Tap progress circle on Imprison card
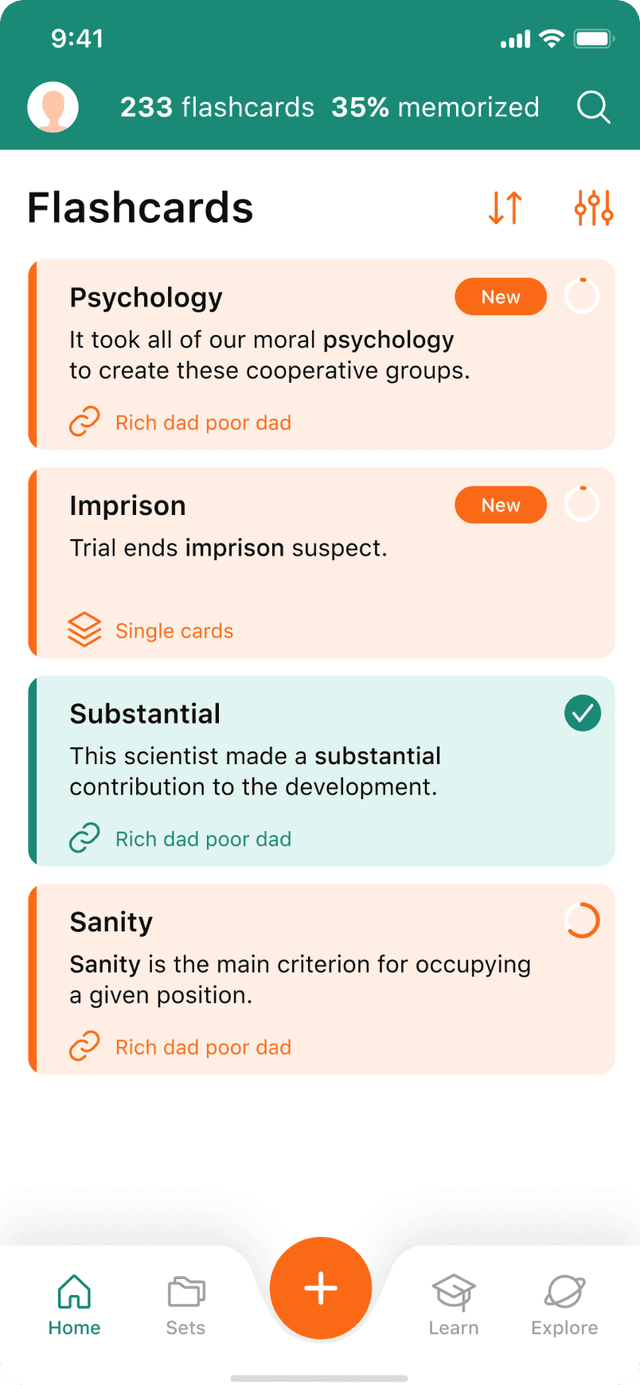 pyautogui.click(x=582, y=505)
